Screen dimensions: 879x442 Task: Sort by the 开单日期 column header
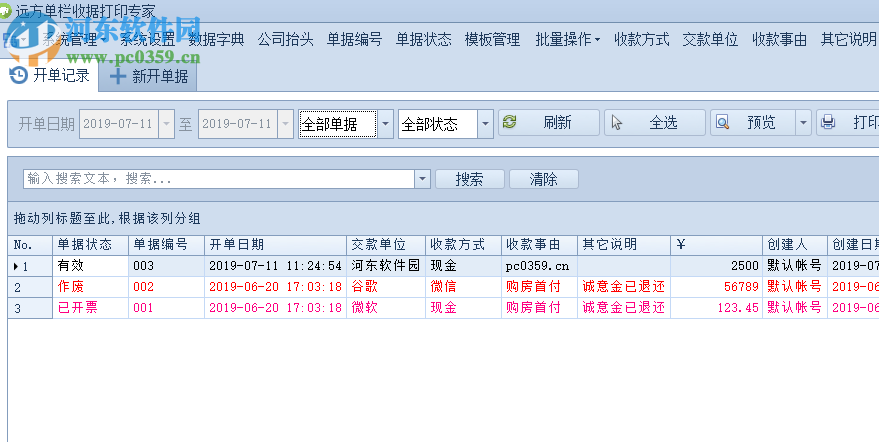(x=276, y=245)
